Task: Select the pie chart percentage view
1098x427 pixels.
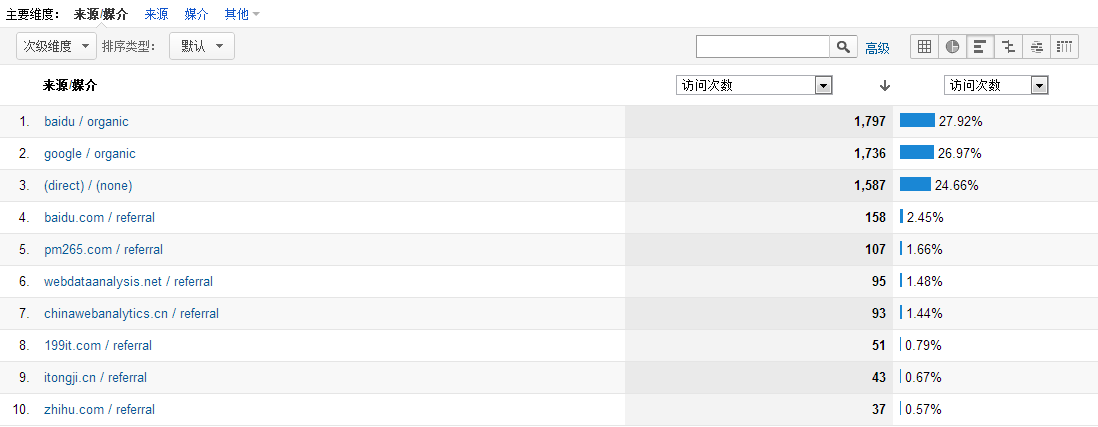Action: [952, 47]
